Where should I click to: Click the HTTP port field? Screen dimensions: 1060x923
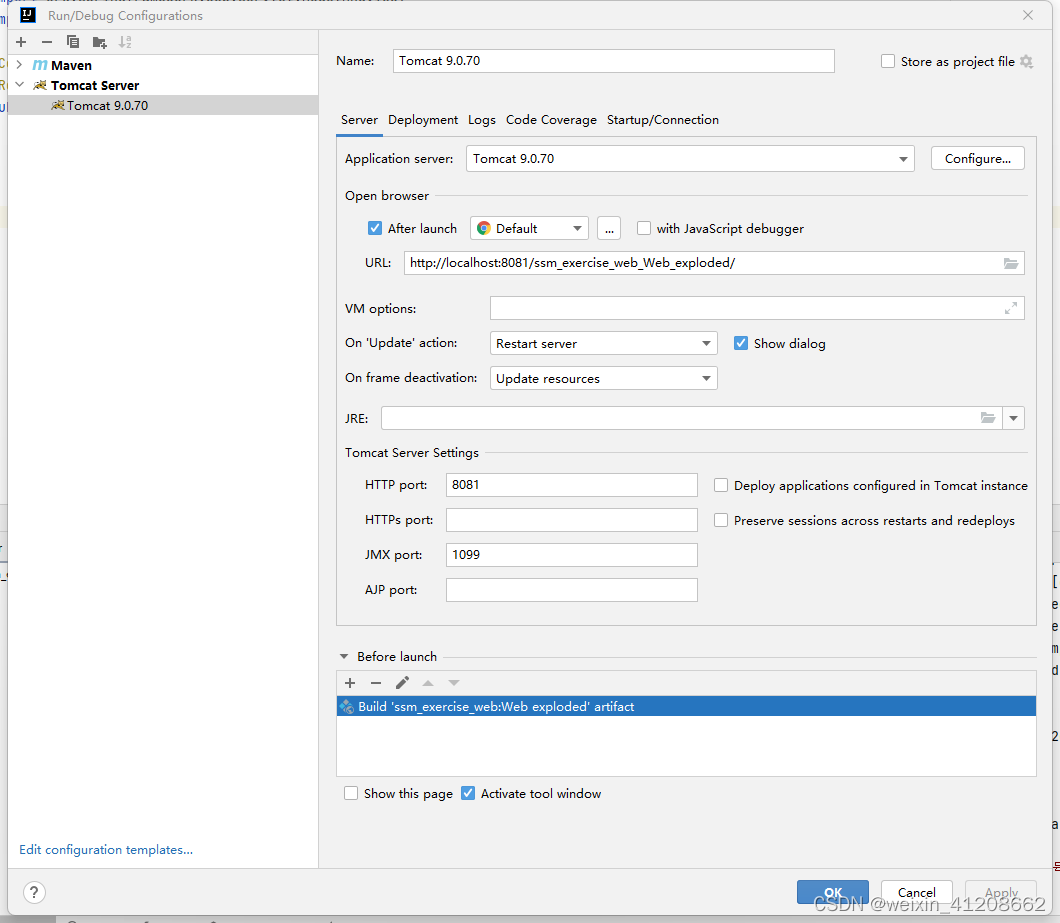tap(571, 485)
